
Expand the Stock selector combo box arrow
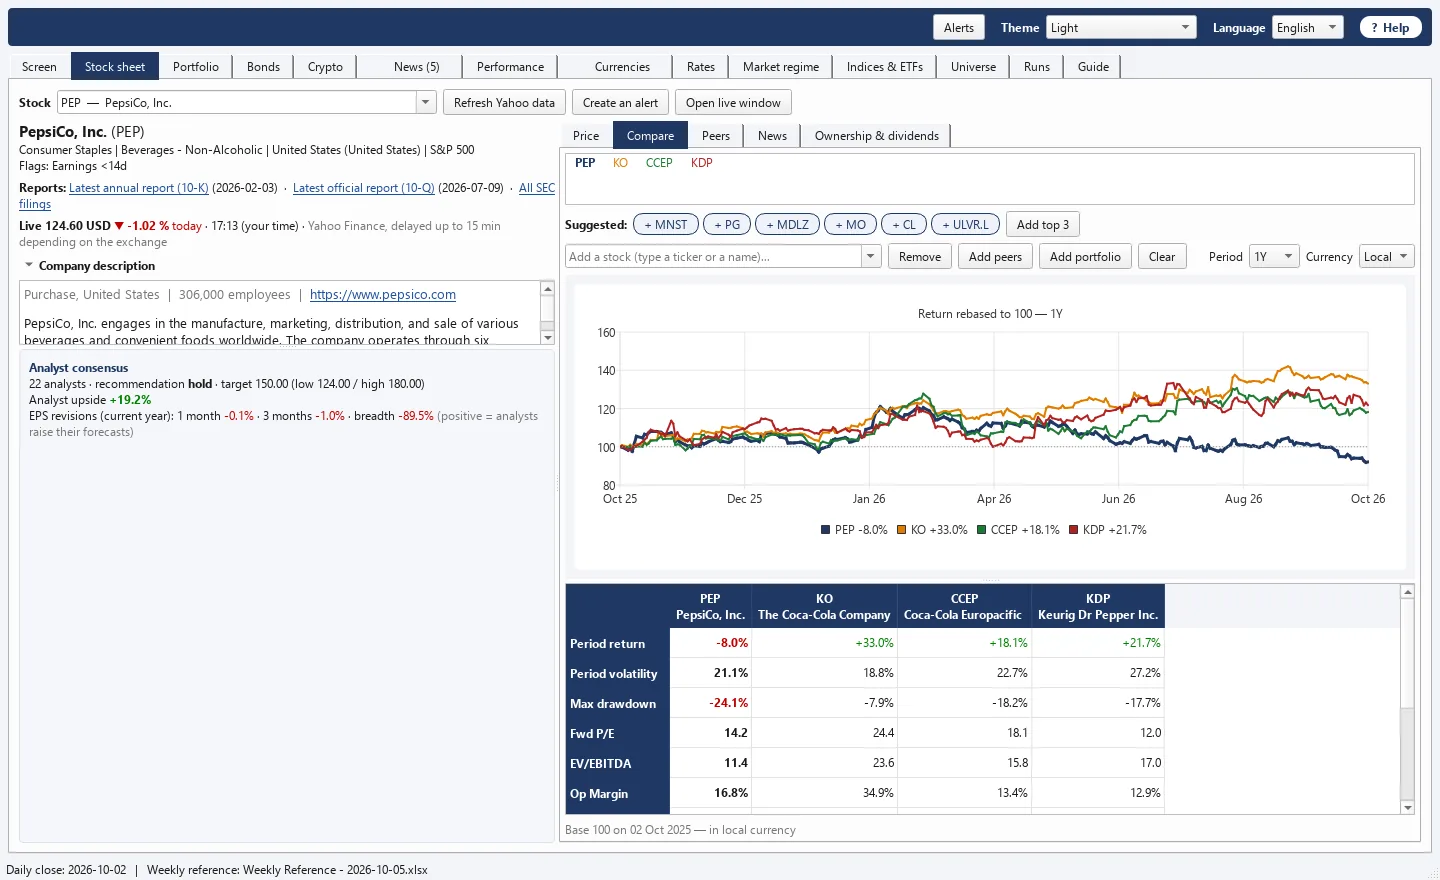tap(426, 103)
